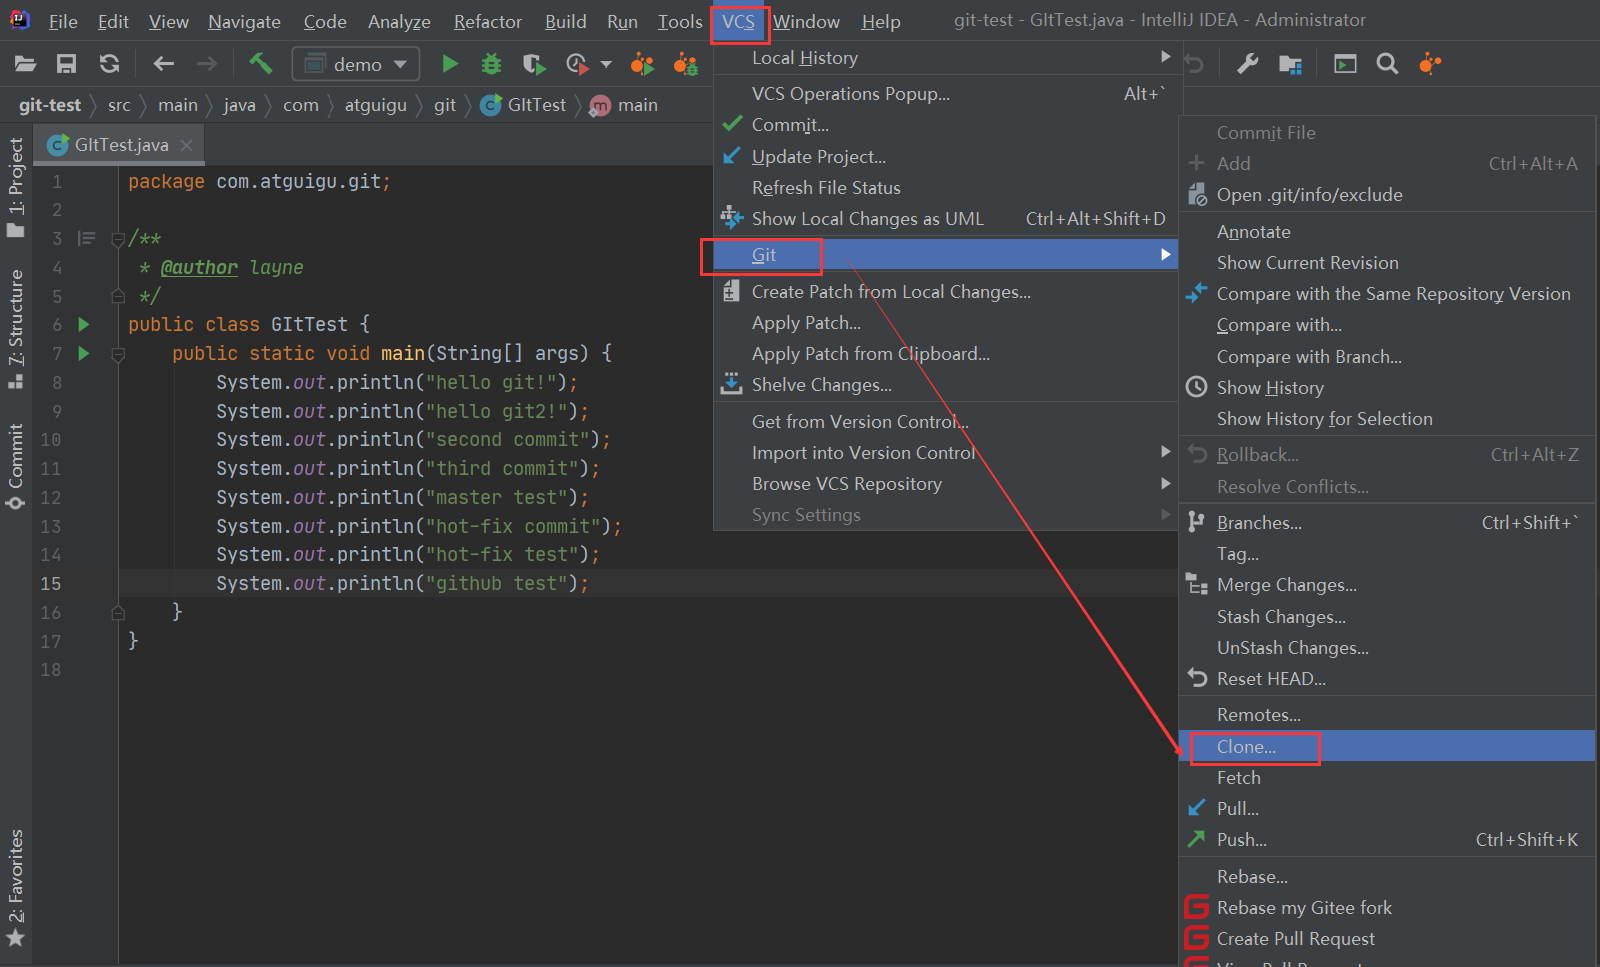Click the profiler run icon

click(x=577, y=64)
